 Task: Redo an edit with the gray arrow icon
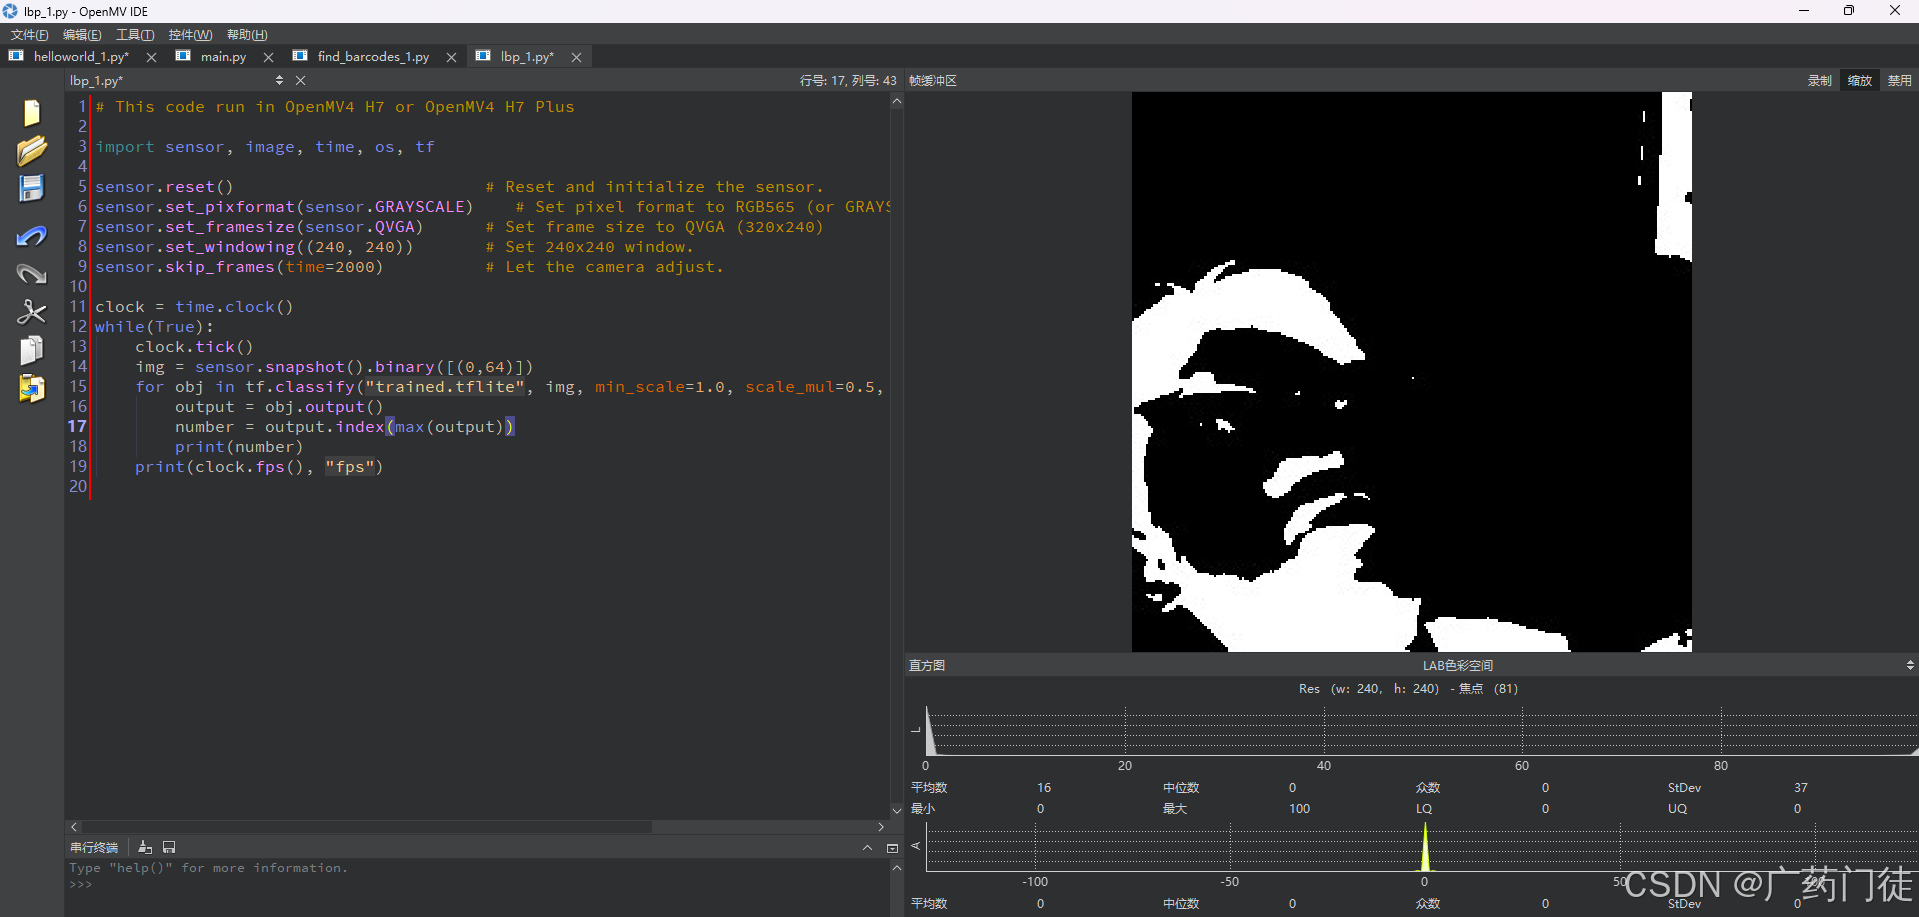[31, 273]
